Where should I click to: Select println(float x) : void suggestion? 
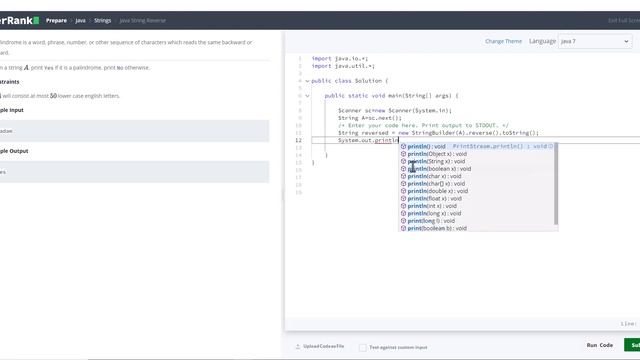476,198
